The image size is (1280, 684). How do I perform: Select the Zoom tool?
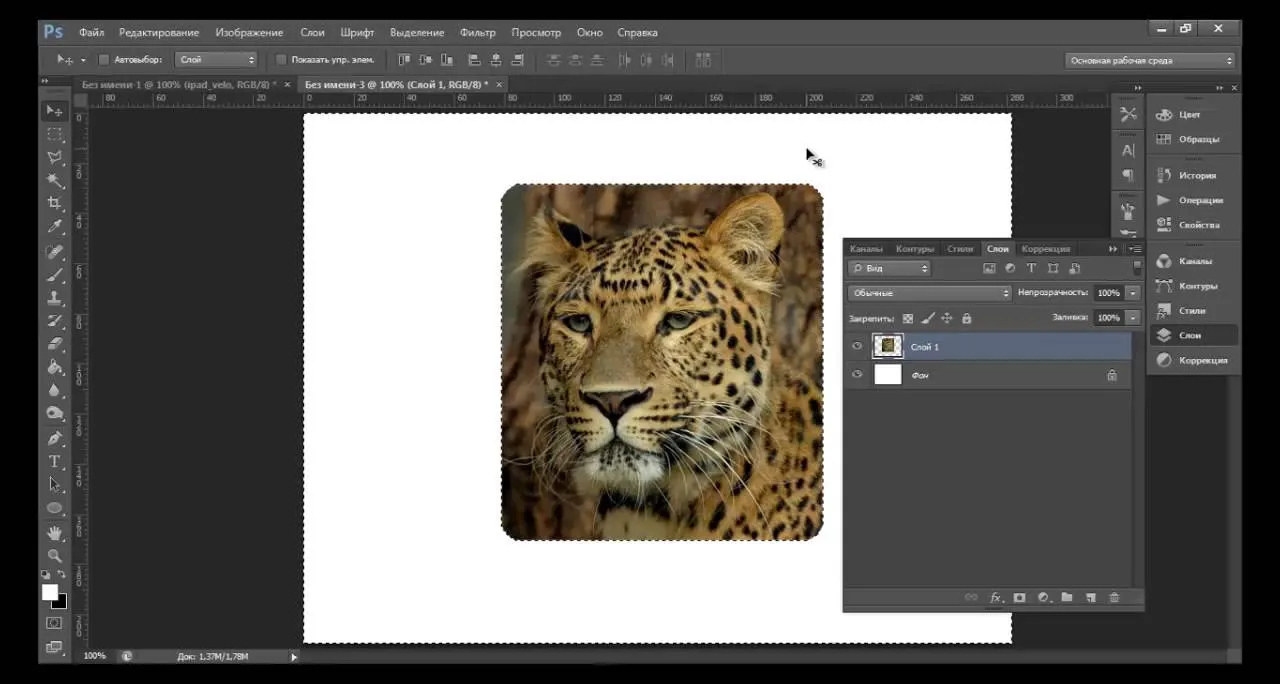pos(55,555)
